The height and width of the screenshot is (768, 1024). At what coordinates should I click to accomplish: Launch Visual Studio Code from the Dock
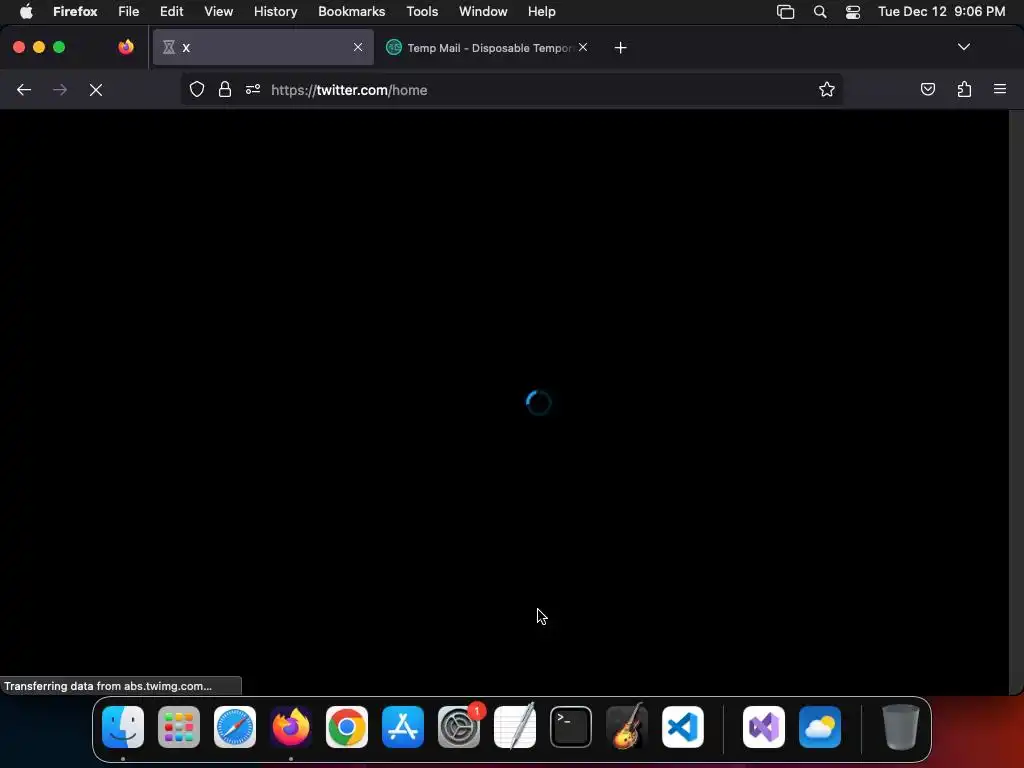point(683,727)
